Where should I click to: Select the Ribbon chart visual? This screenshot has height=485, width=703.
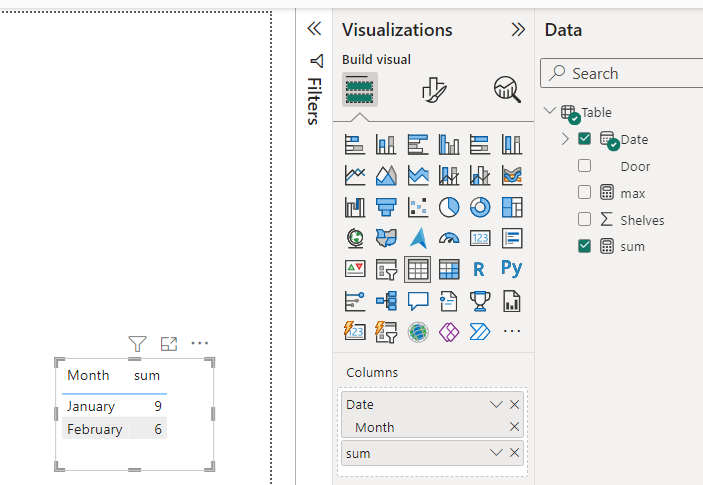click(x=512, y=175)
